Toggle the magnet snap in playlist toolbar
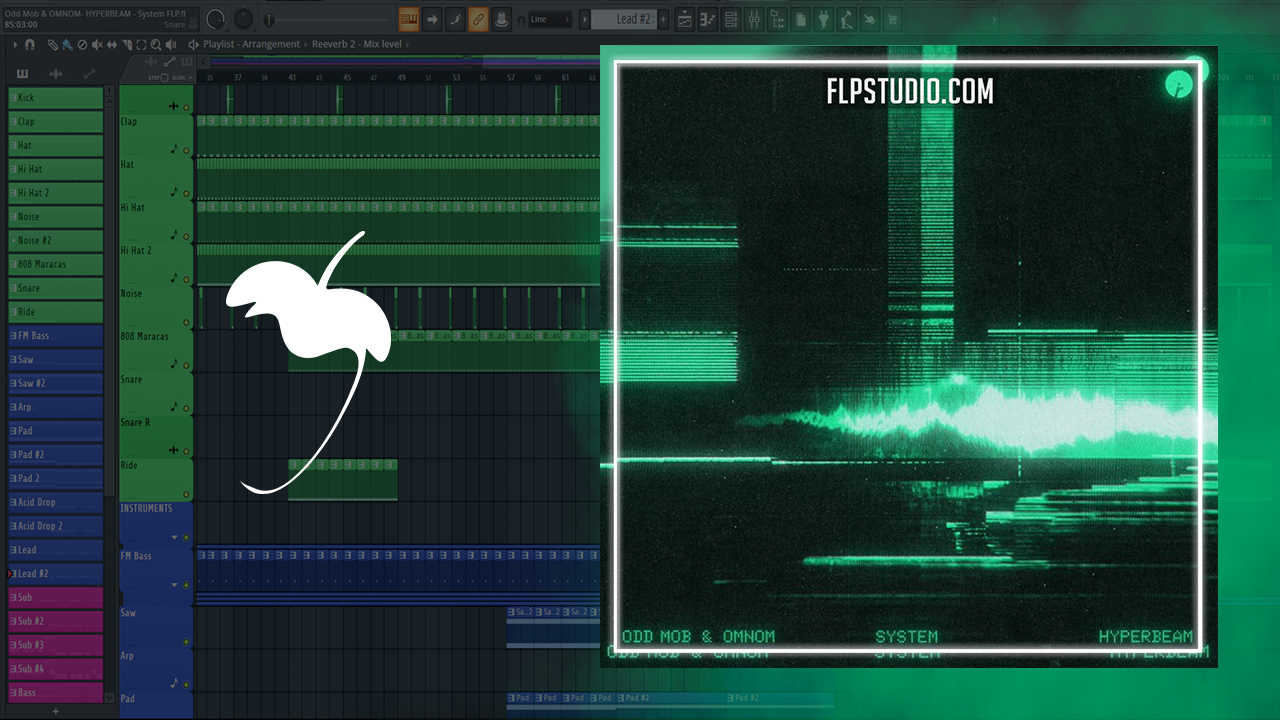 (x=30, y=45)
